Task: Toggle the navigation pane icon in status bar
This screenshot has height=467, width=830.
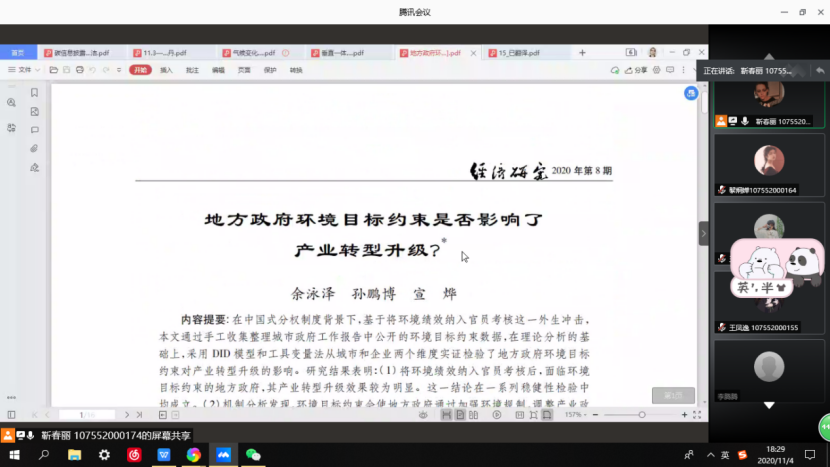Action: [11, 415]
